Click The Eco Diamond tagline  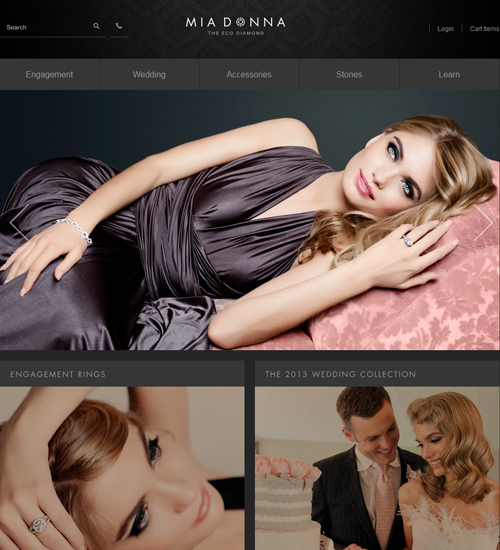coord(236,33)
